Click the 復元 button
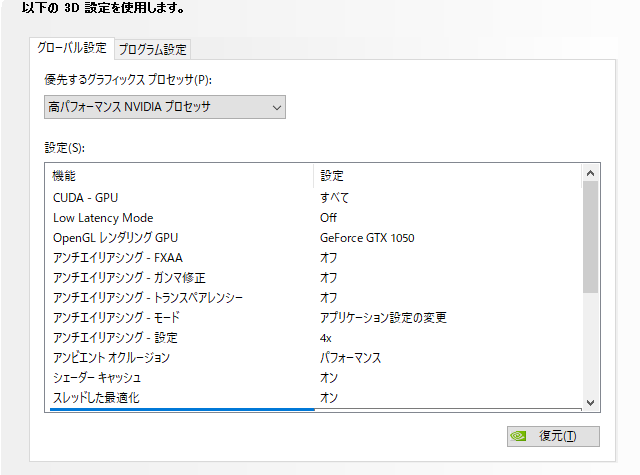Viewport: 640px width, 475px height. [553, 436]
